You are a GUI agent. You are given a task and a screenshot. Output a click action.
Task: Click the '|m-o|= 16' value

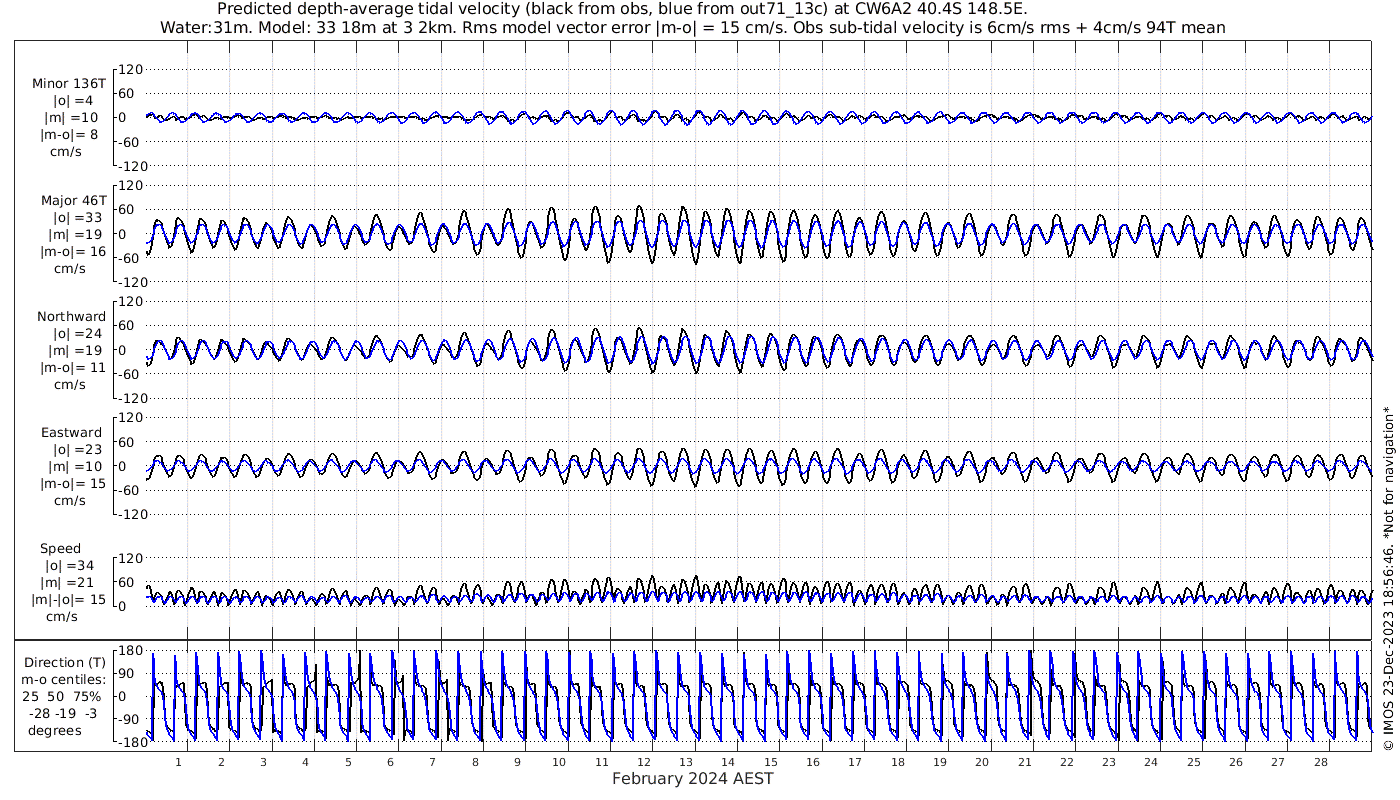click(x=73, y=251)
